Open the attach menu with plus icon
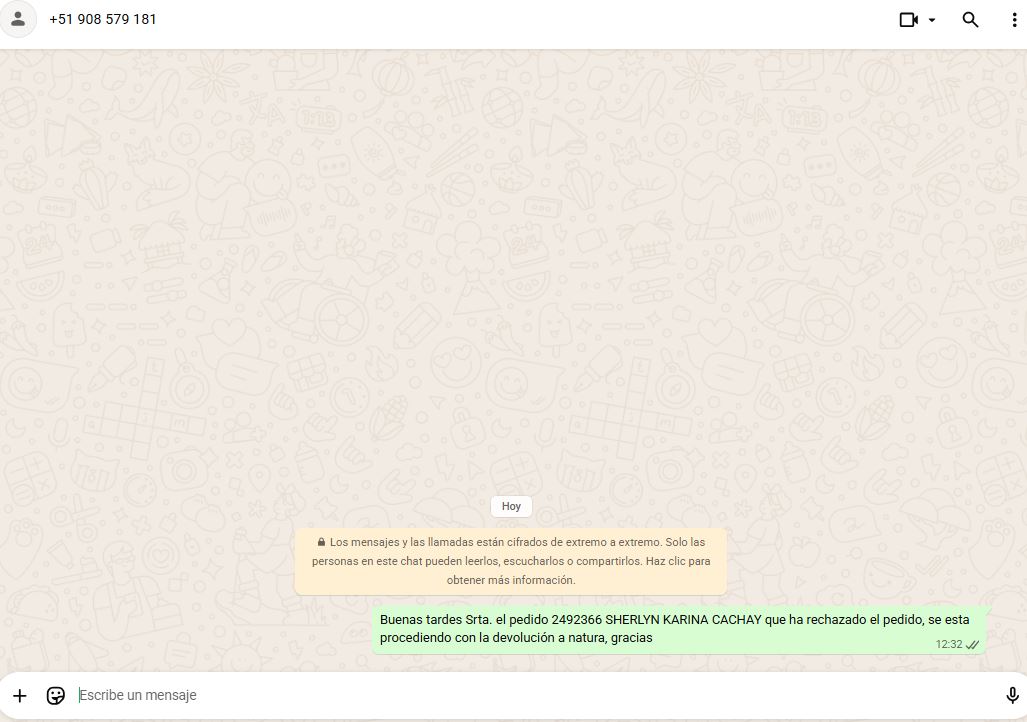 click(20, 695)
